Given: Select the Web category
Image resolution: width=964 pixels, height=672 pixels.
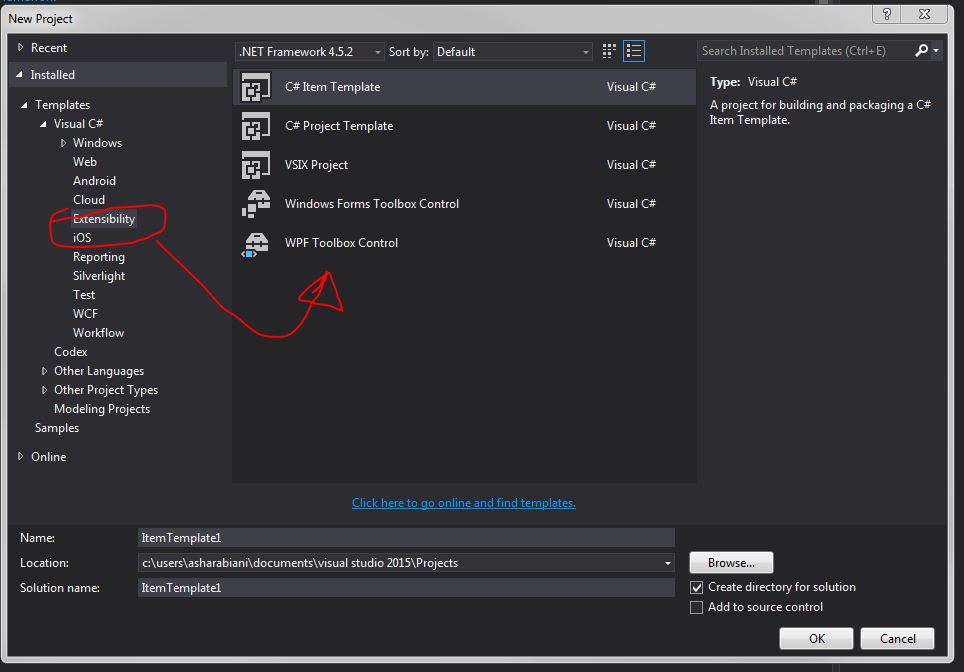Looking at the screenshot, I should tap(85, 162).
